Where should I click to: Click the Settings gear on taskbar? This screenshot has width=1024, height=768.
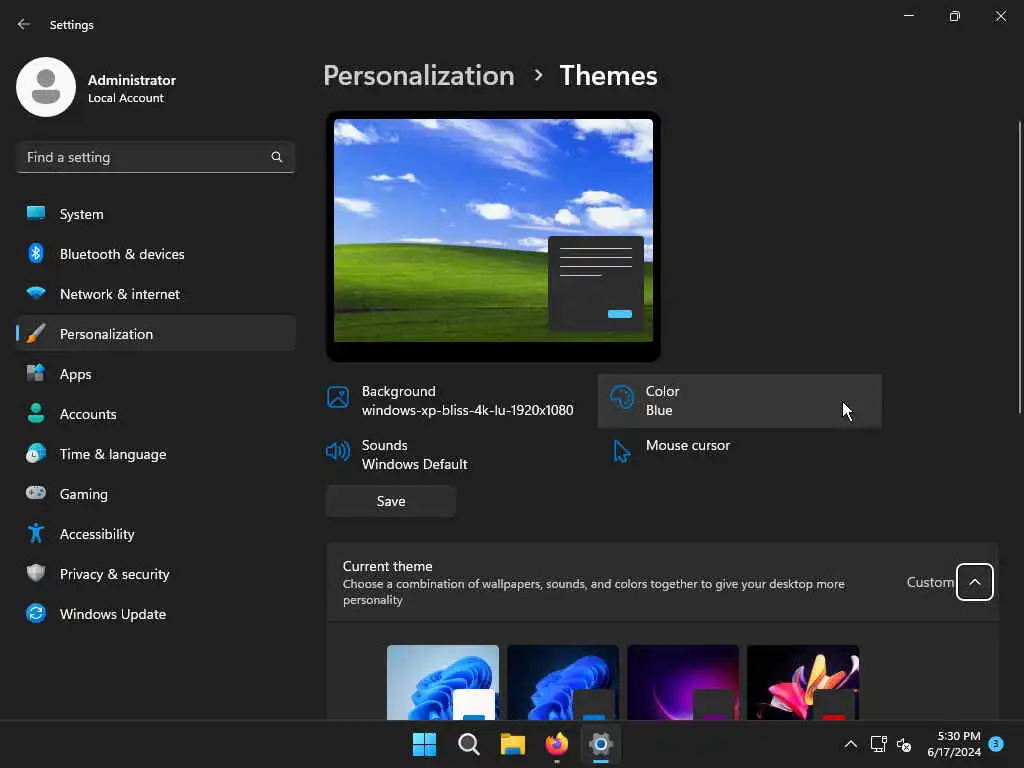point(601,744)
